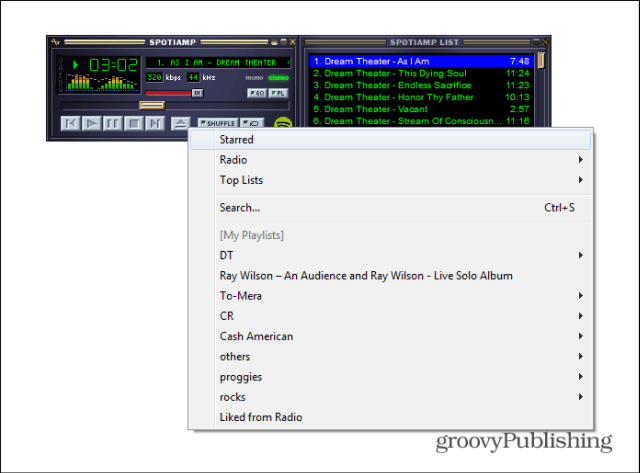Close the Spotiamp List window
Viewport: 640px width, 473px height.
pyautogui.click(x=545, y=42)
